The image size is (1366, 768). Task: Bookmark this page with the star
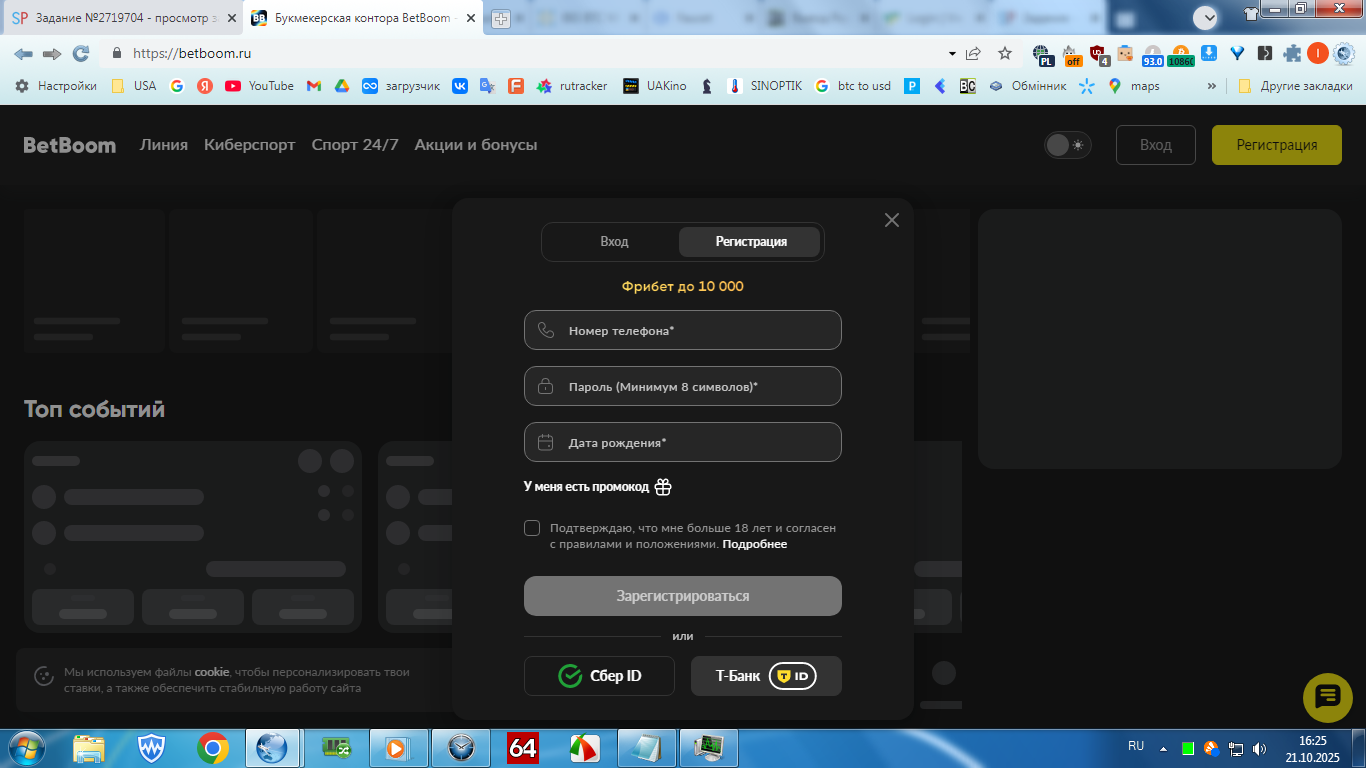pyautogui.click(x=1005, y=54)
